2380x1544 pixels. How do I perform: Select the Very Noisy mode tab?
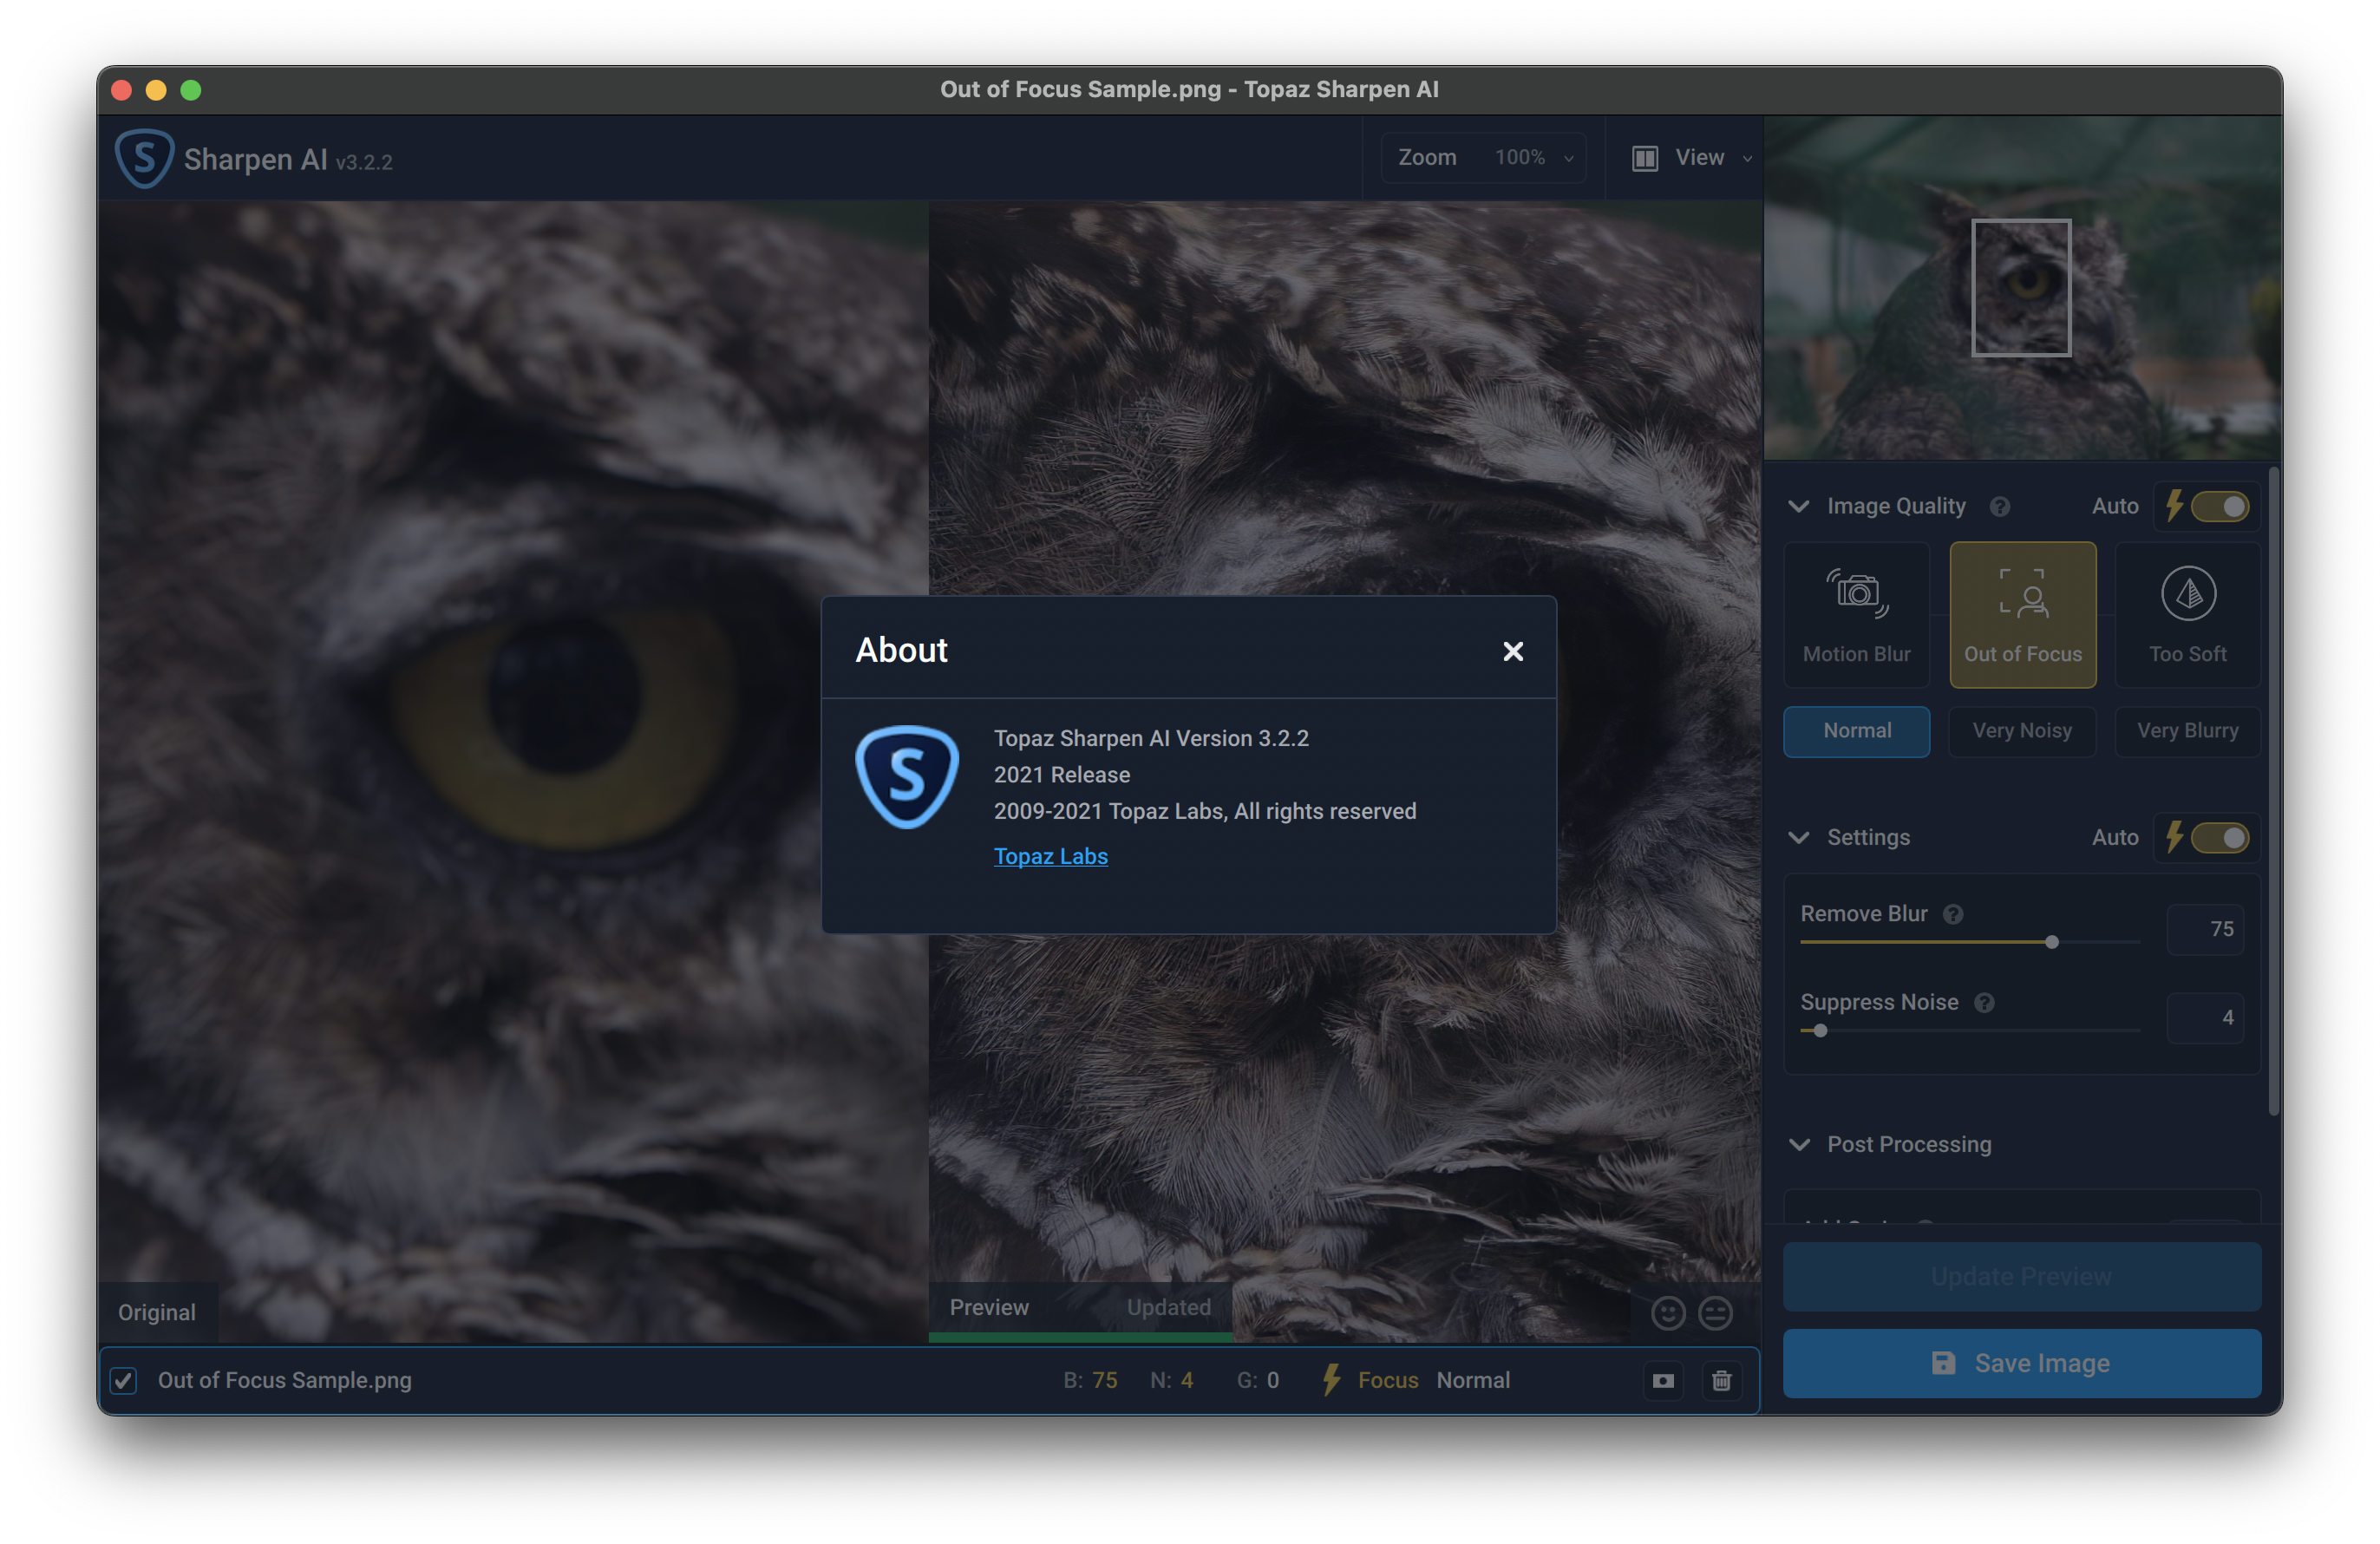tap(2021, 731)
